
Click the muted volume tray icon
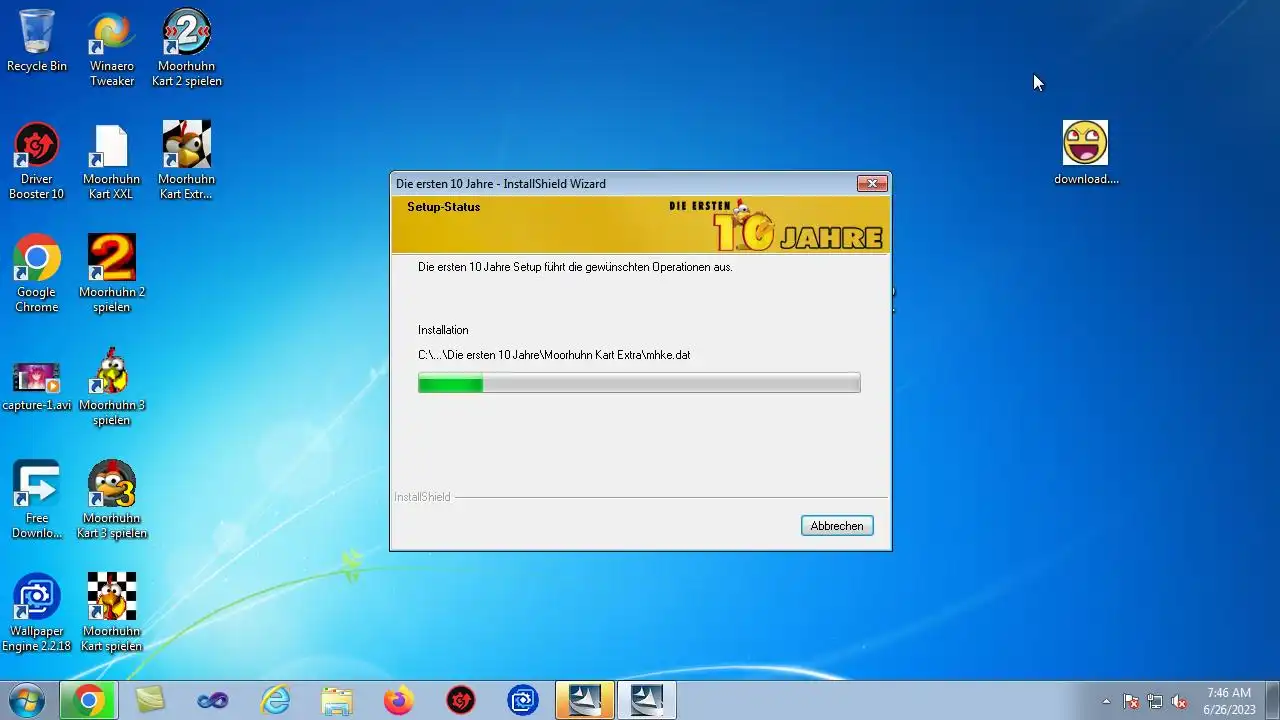(1180, 701)
